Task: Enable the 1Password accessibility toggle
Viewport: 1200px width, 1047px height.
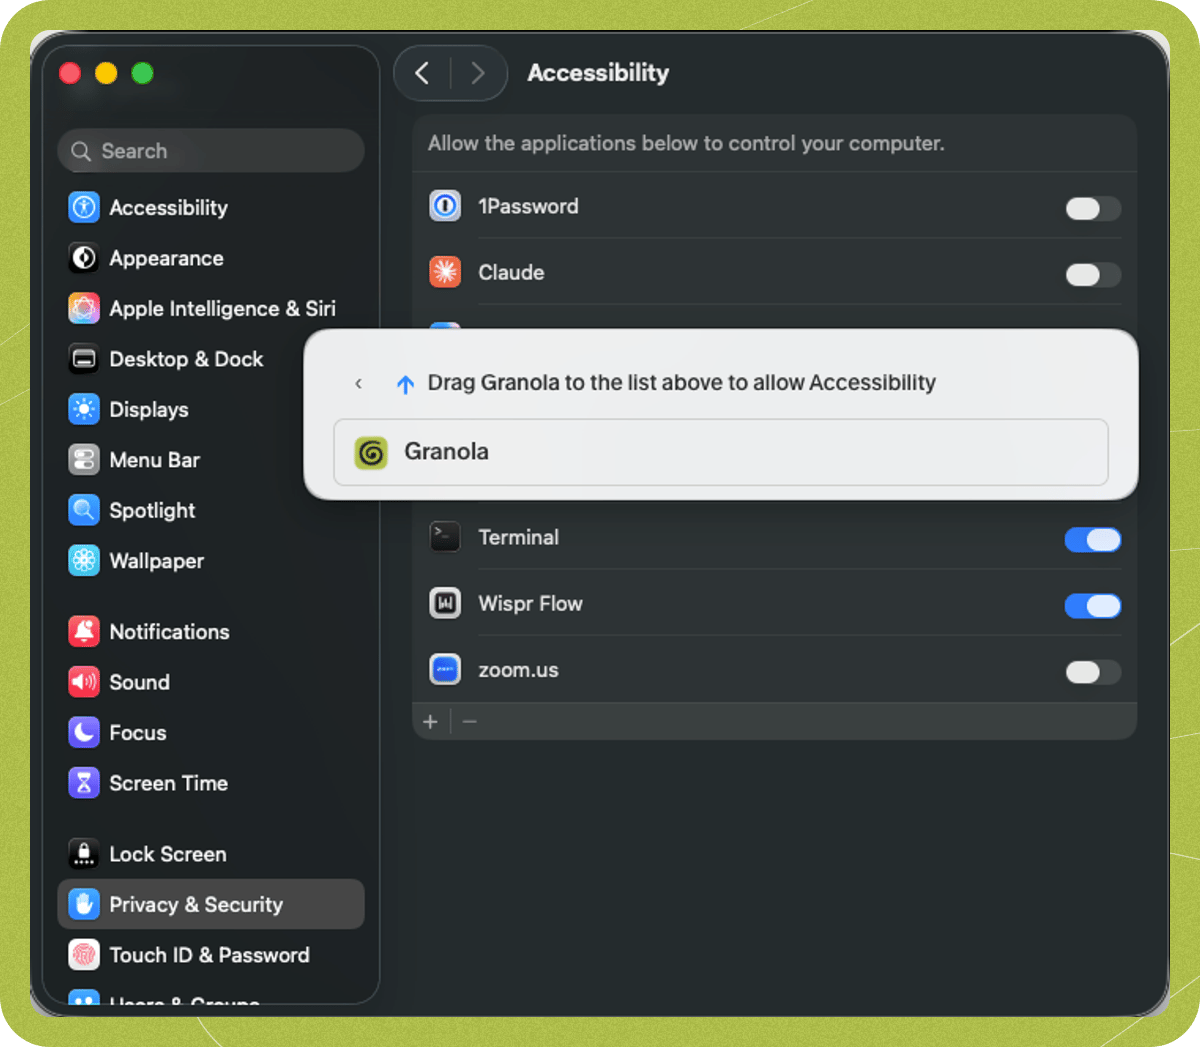Action: pos(1093,208)
